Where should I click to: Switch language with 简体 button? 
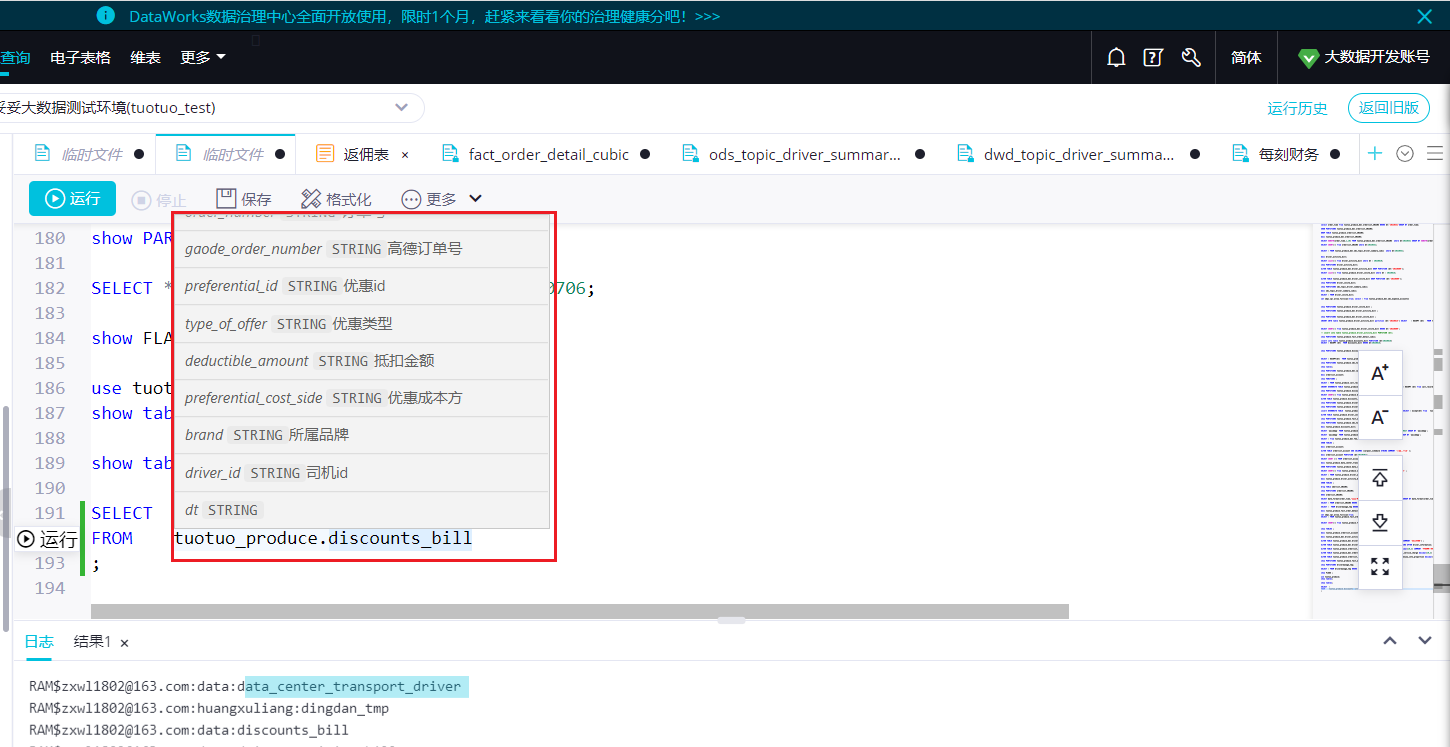pos(1246,58)
